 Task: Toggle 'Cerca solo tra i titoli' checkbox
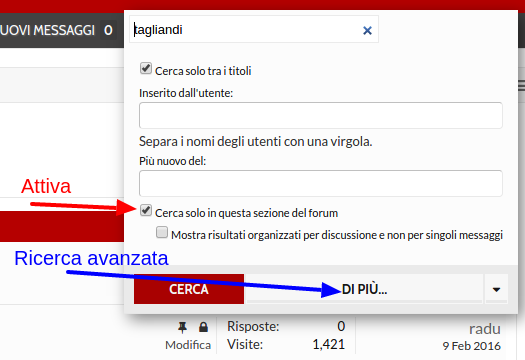coord(146,68)
